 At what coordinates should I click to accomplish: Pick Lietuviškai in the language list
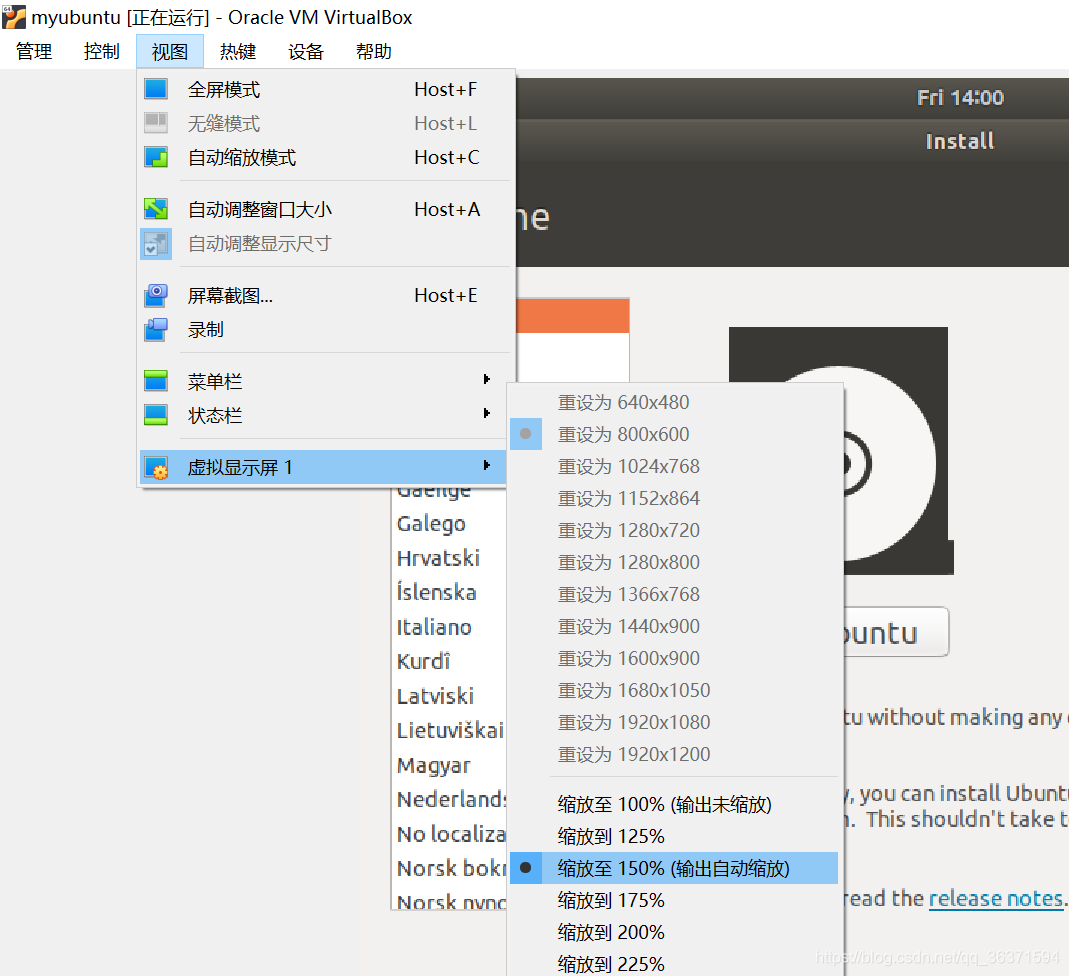coord(451,730)
